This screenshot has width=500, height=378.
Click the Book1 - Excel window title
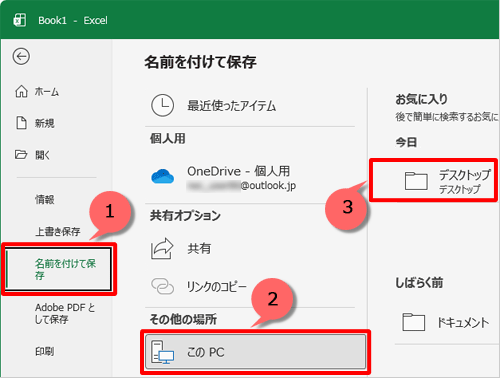click(x=73, y=21)
